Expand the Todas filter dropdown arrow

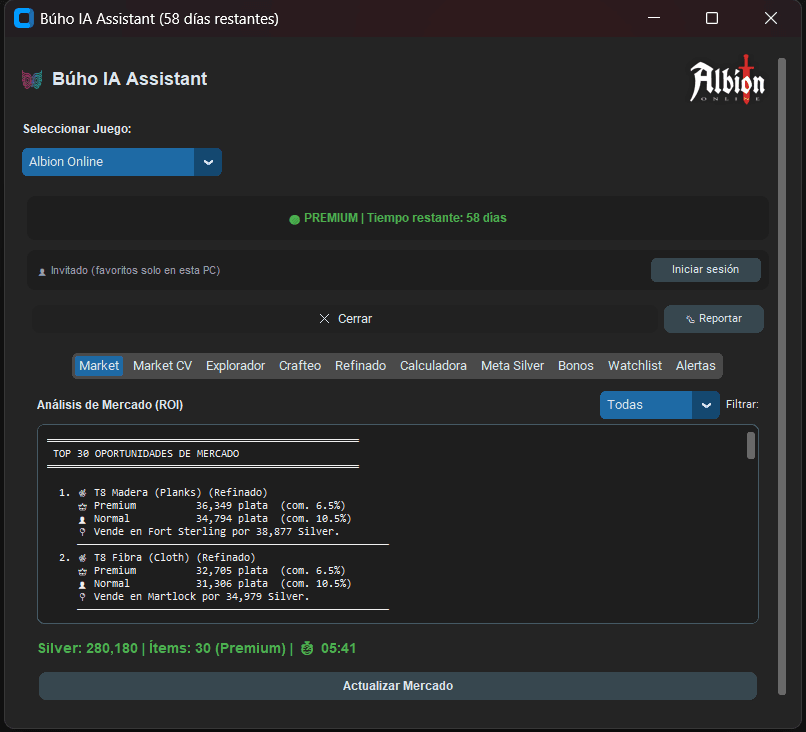(706, 405)
